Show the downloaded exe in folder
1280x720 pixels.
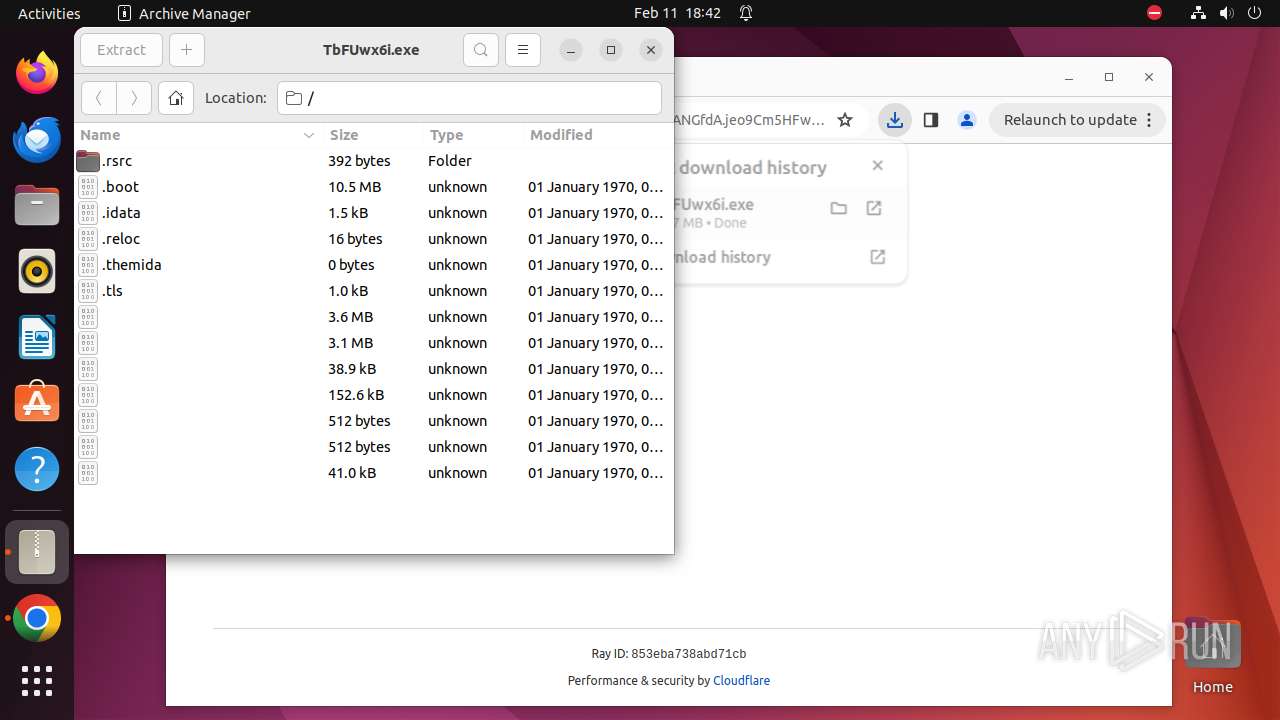[x=839, y=208]
